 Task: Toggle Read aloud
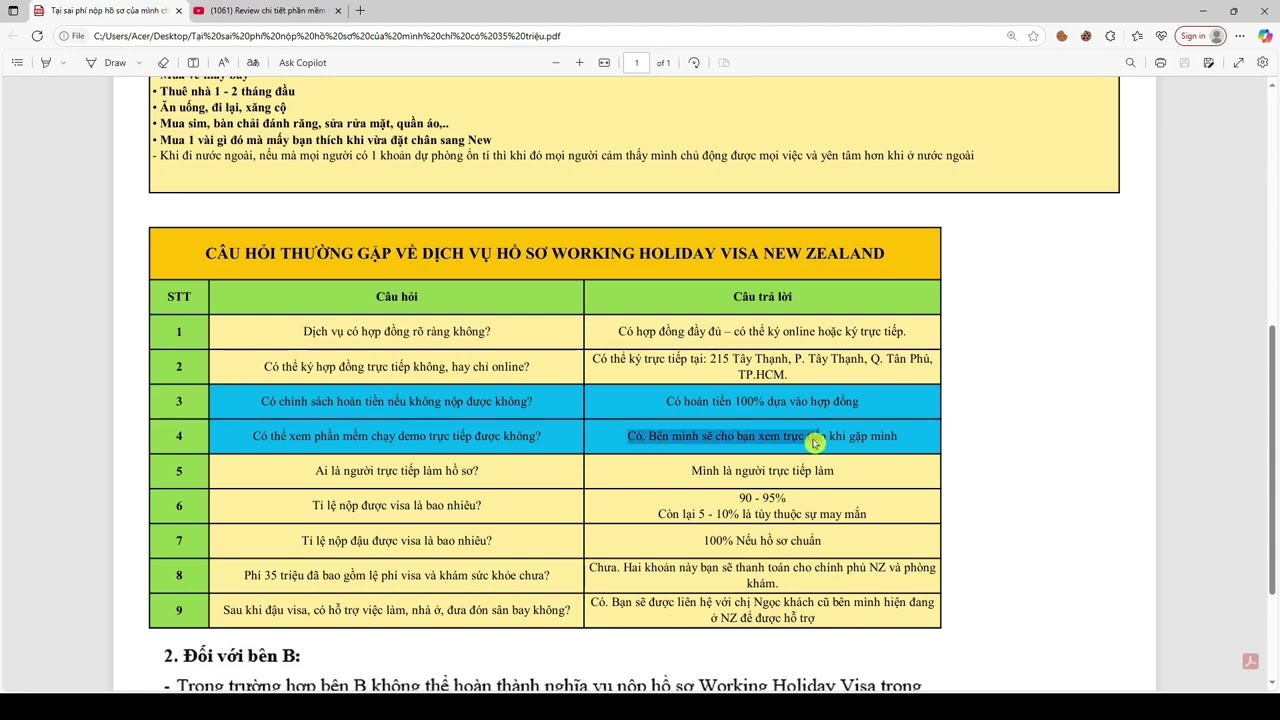coord(223,63)
